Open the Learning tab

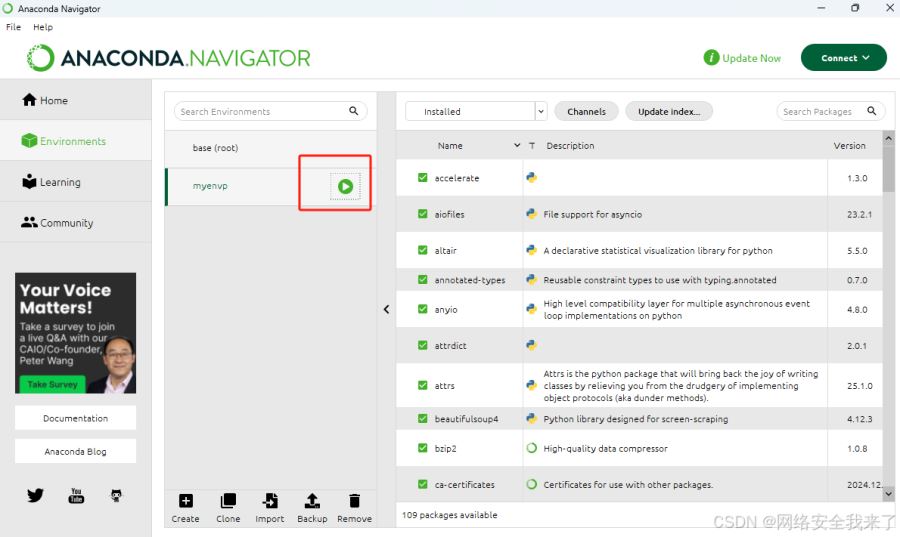tap(76, 182)
